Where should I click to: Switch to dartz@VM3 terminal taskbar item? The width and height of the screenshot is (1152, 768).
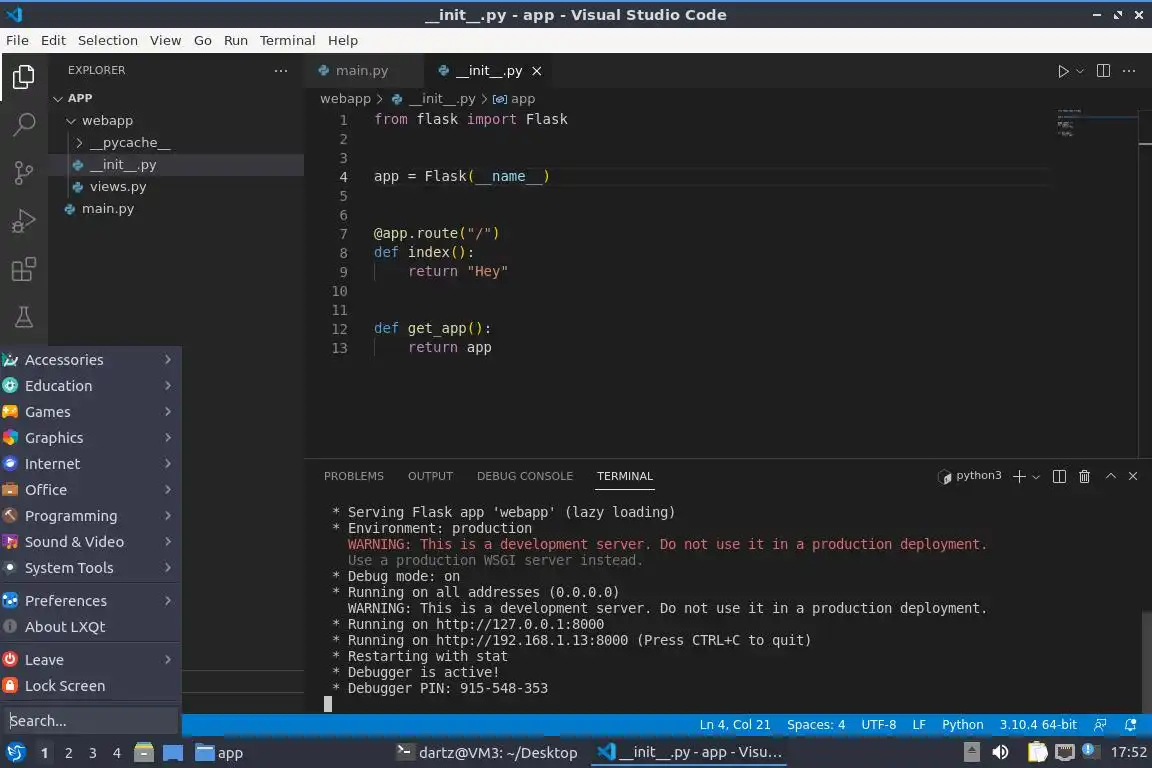[x=487, y=753]
